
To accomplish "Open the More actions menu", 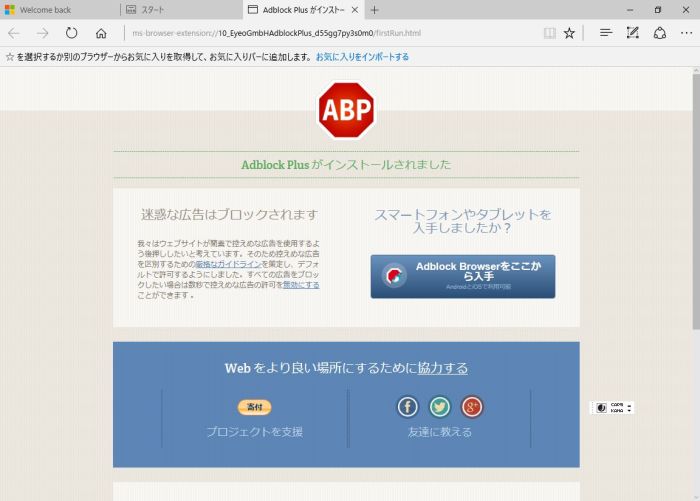I will point(685,33).
